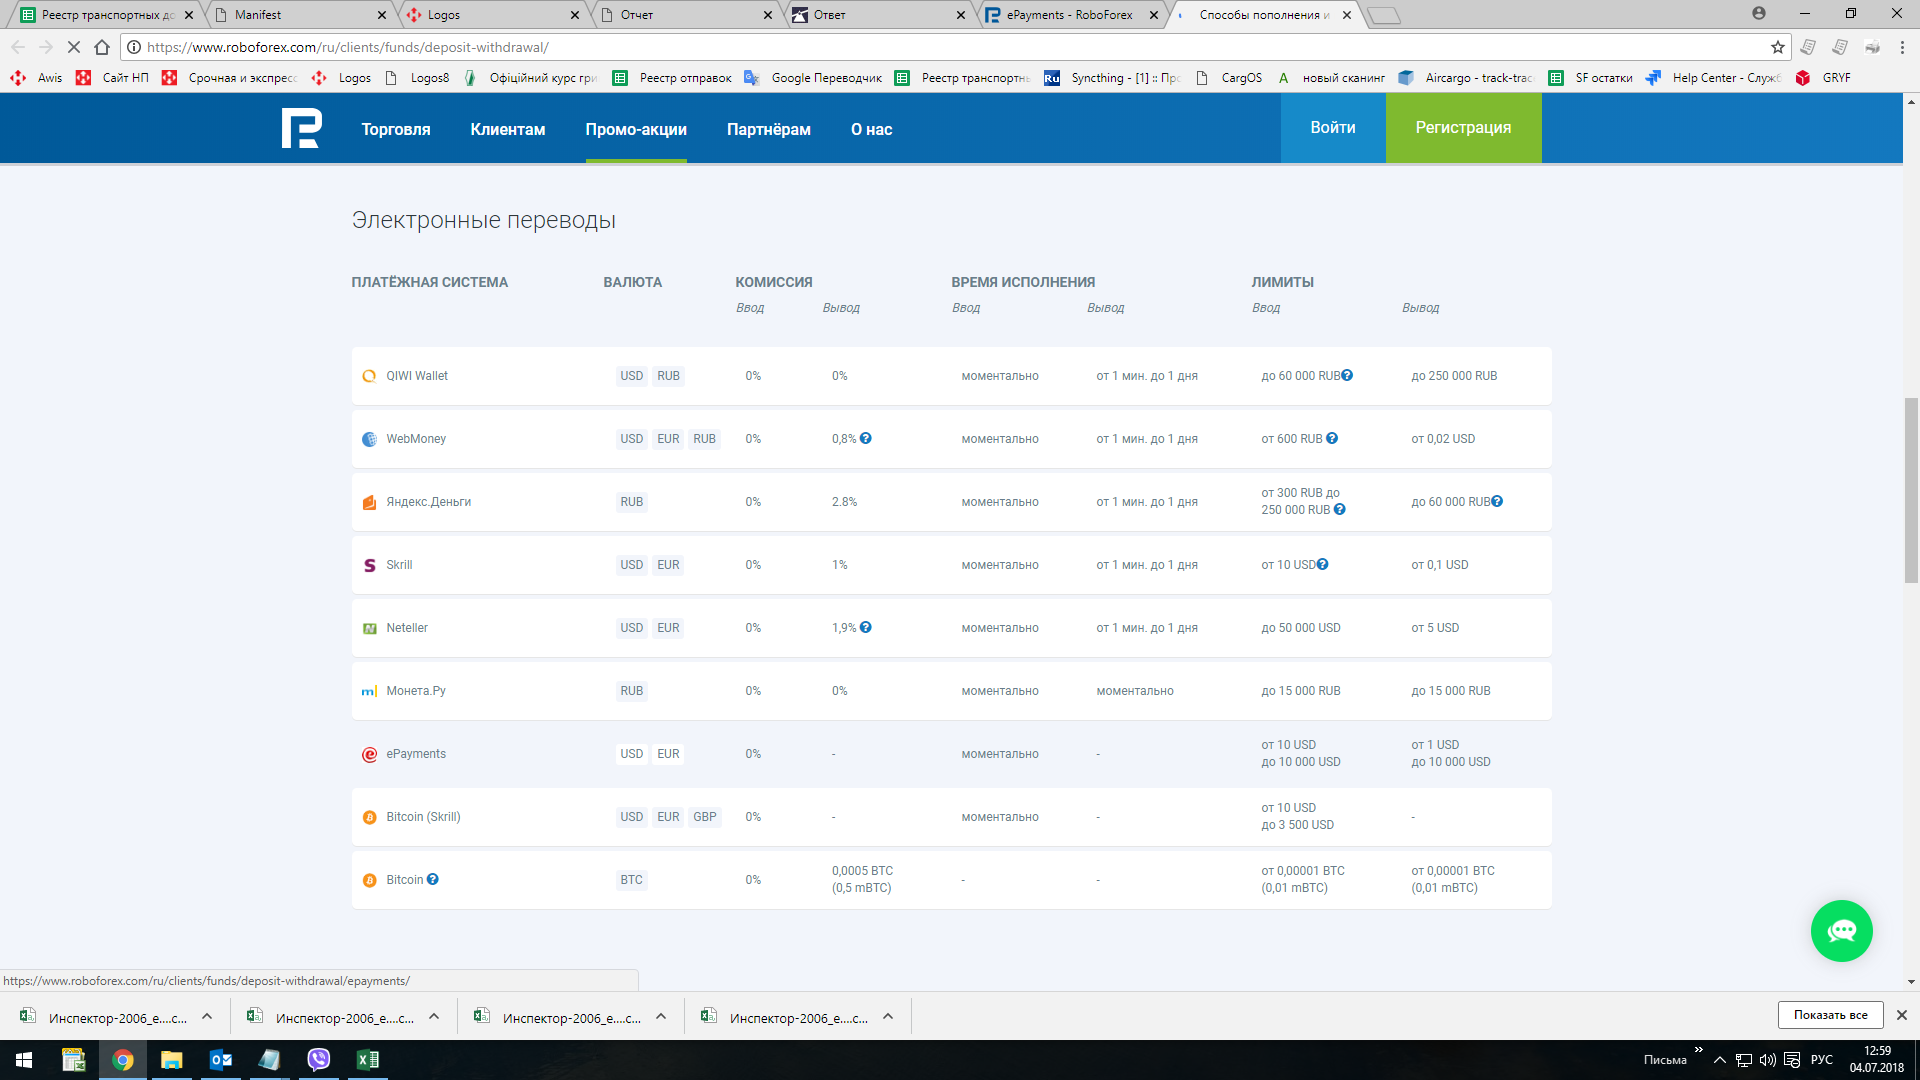Open the QIWI Wallet payment link

pos(417,376)
